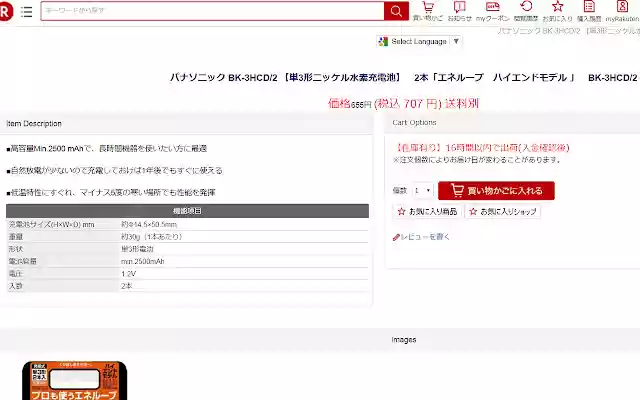Add shop to favorites (お気に入りショップ)
The height and width of the screenshot is (400, 640).
click(502, 211)
